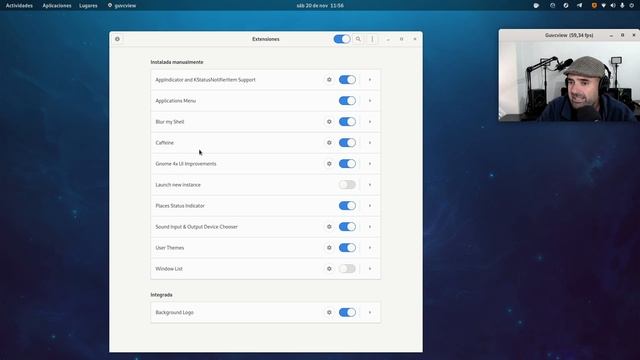Viewport: 640px width, 360px height.
Task: Open Caffeine extension settings gear
Action: (329, 143)
